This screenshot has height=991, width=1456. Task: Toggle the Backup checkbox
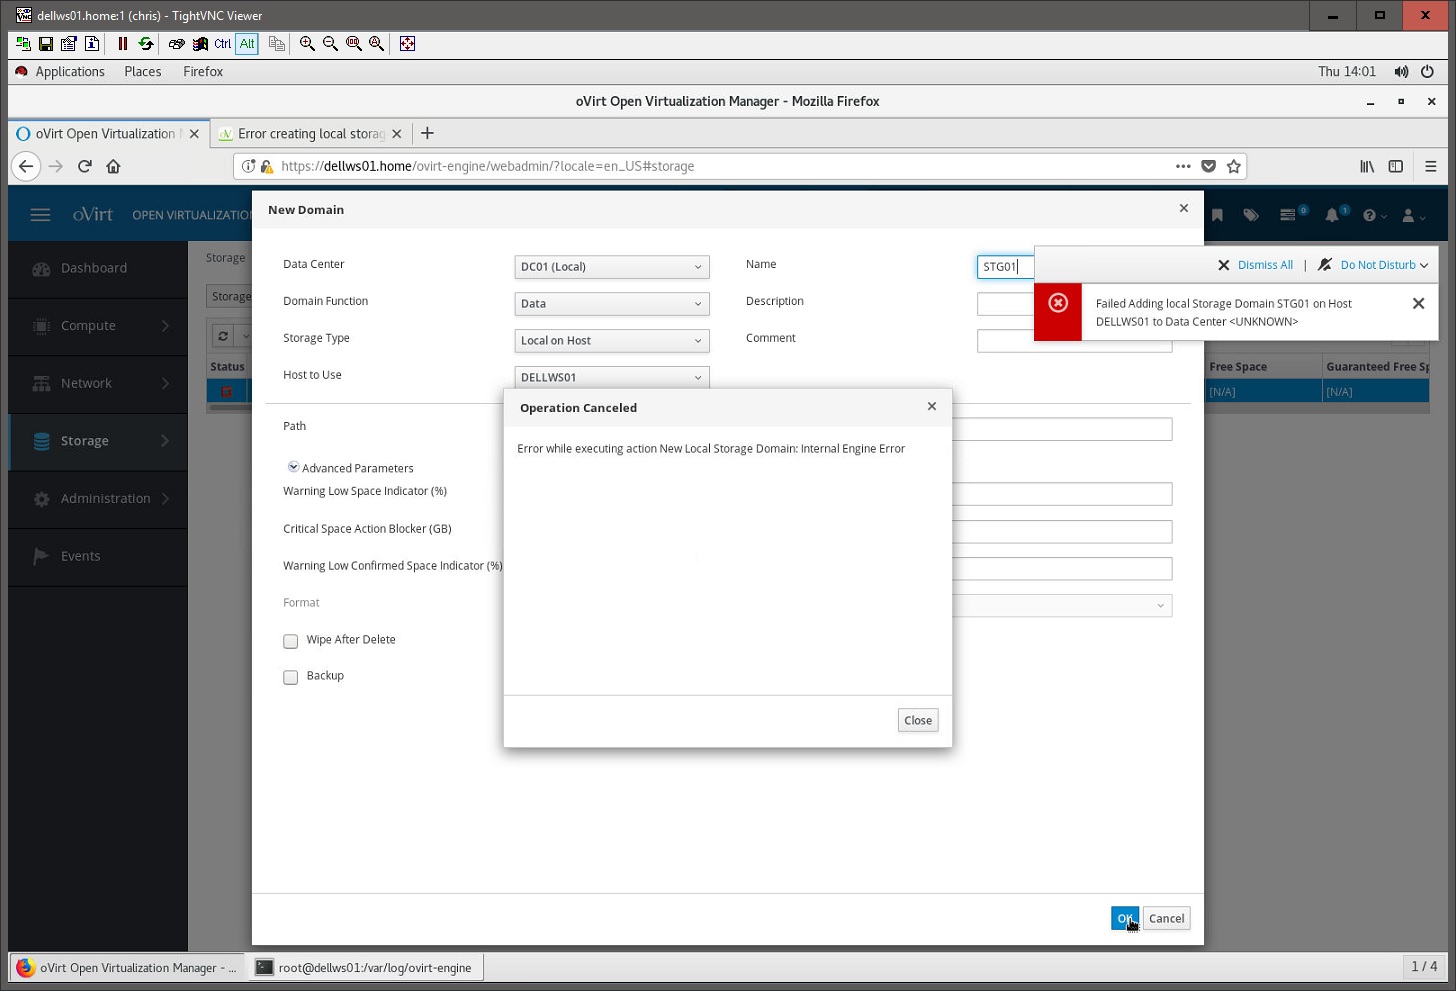[291, 677]
